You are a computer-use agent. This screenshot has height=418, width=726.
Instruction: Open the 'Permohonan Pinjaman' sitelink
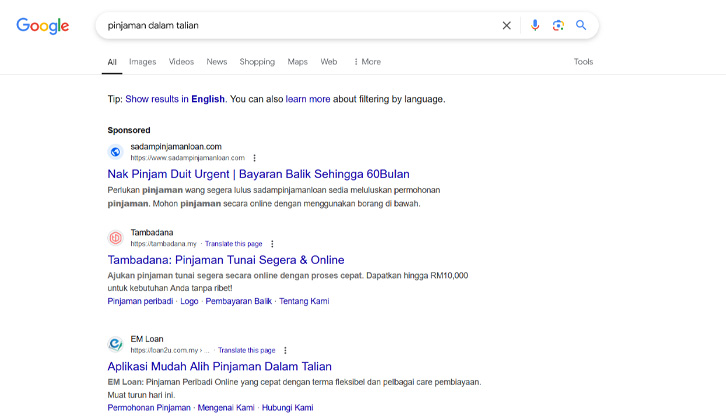[x=149, y=408]
